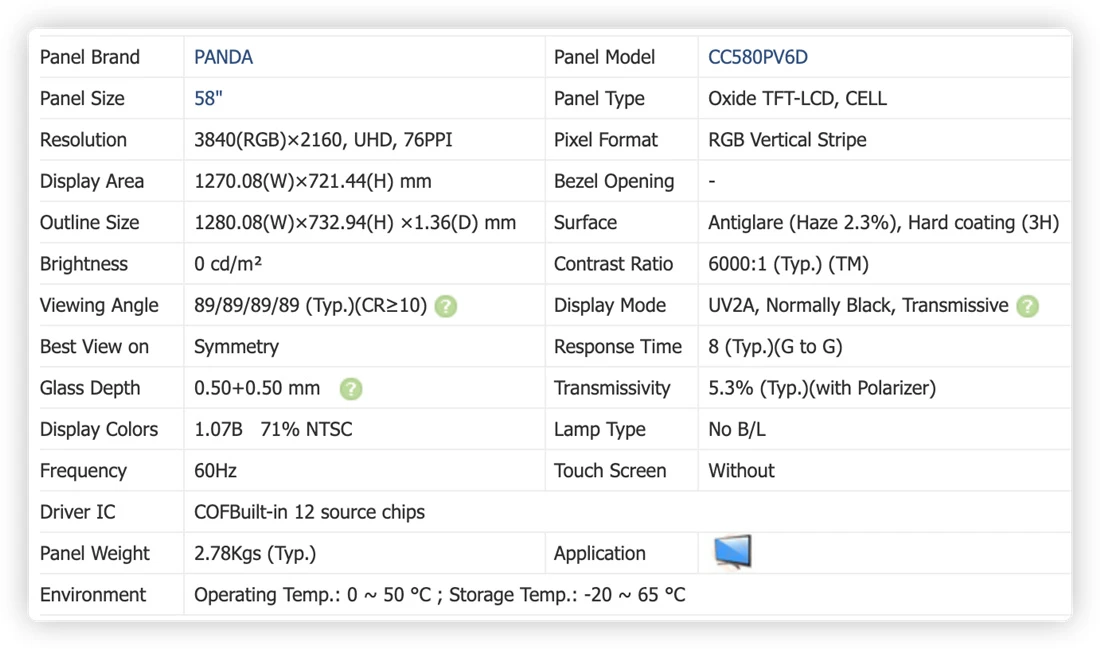
Task: Click the Display Colors label
Action: tap(99, 429)
